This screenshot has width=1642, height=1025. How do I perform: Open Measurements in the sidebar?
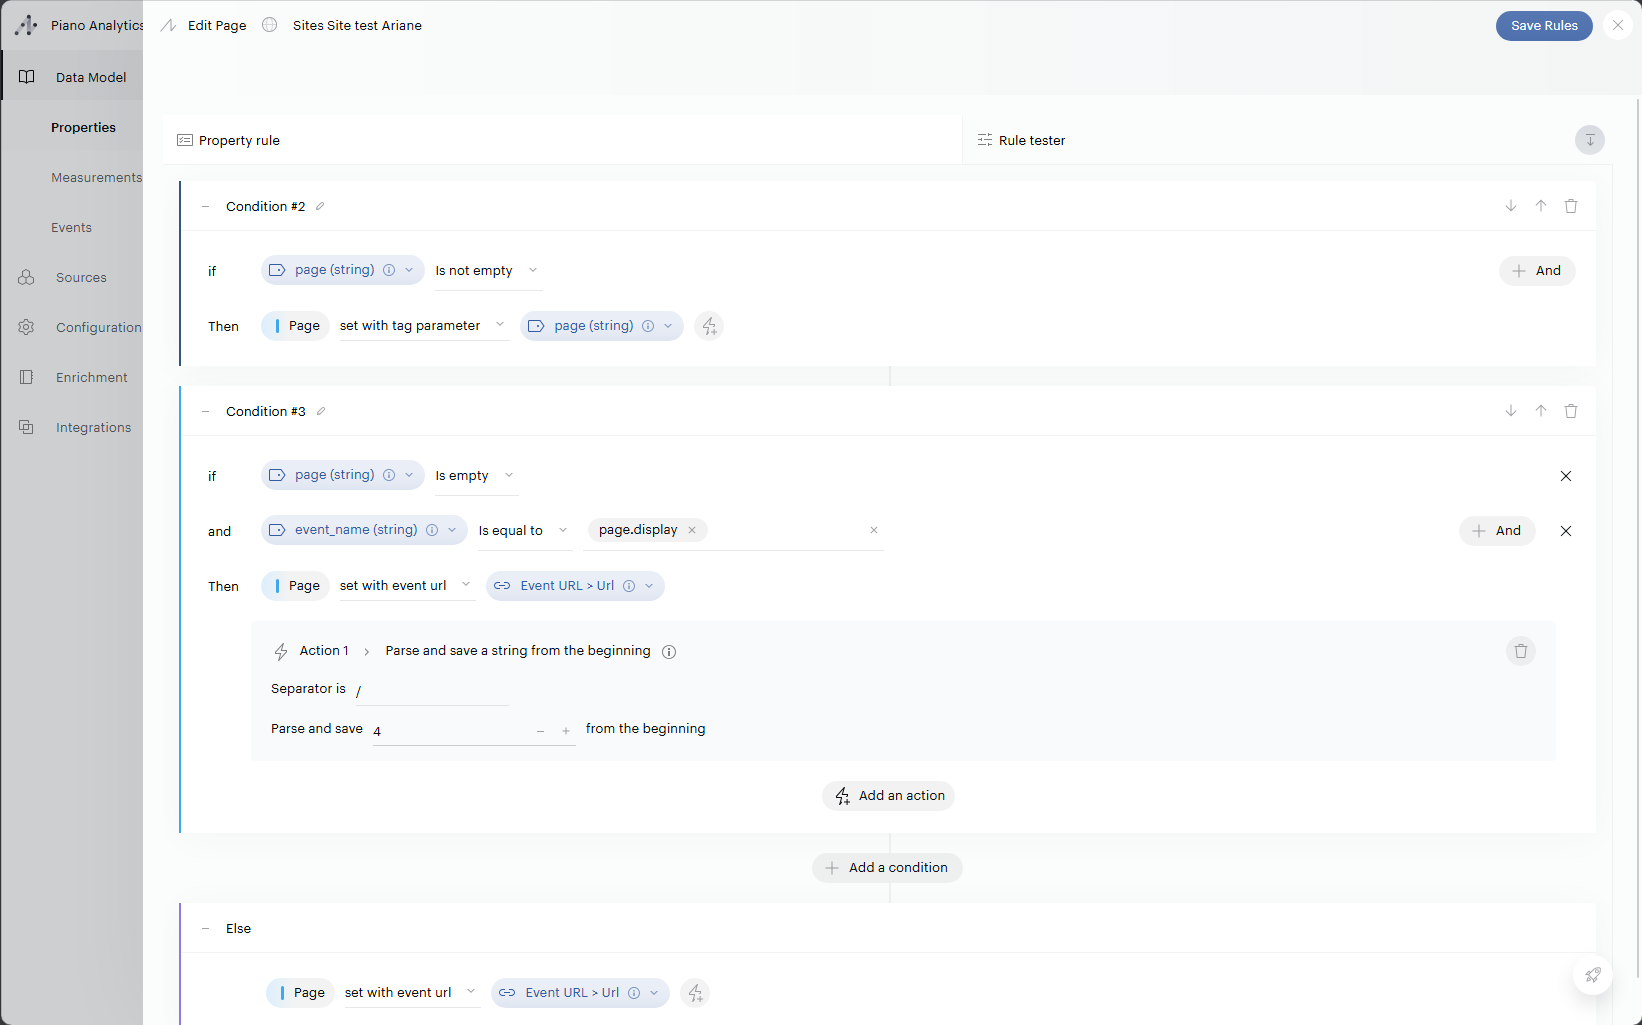coord(96,178)
